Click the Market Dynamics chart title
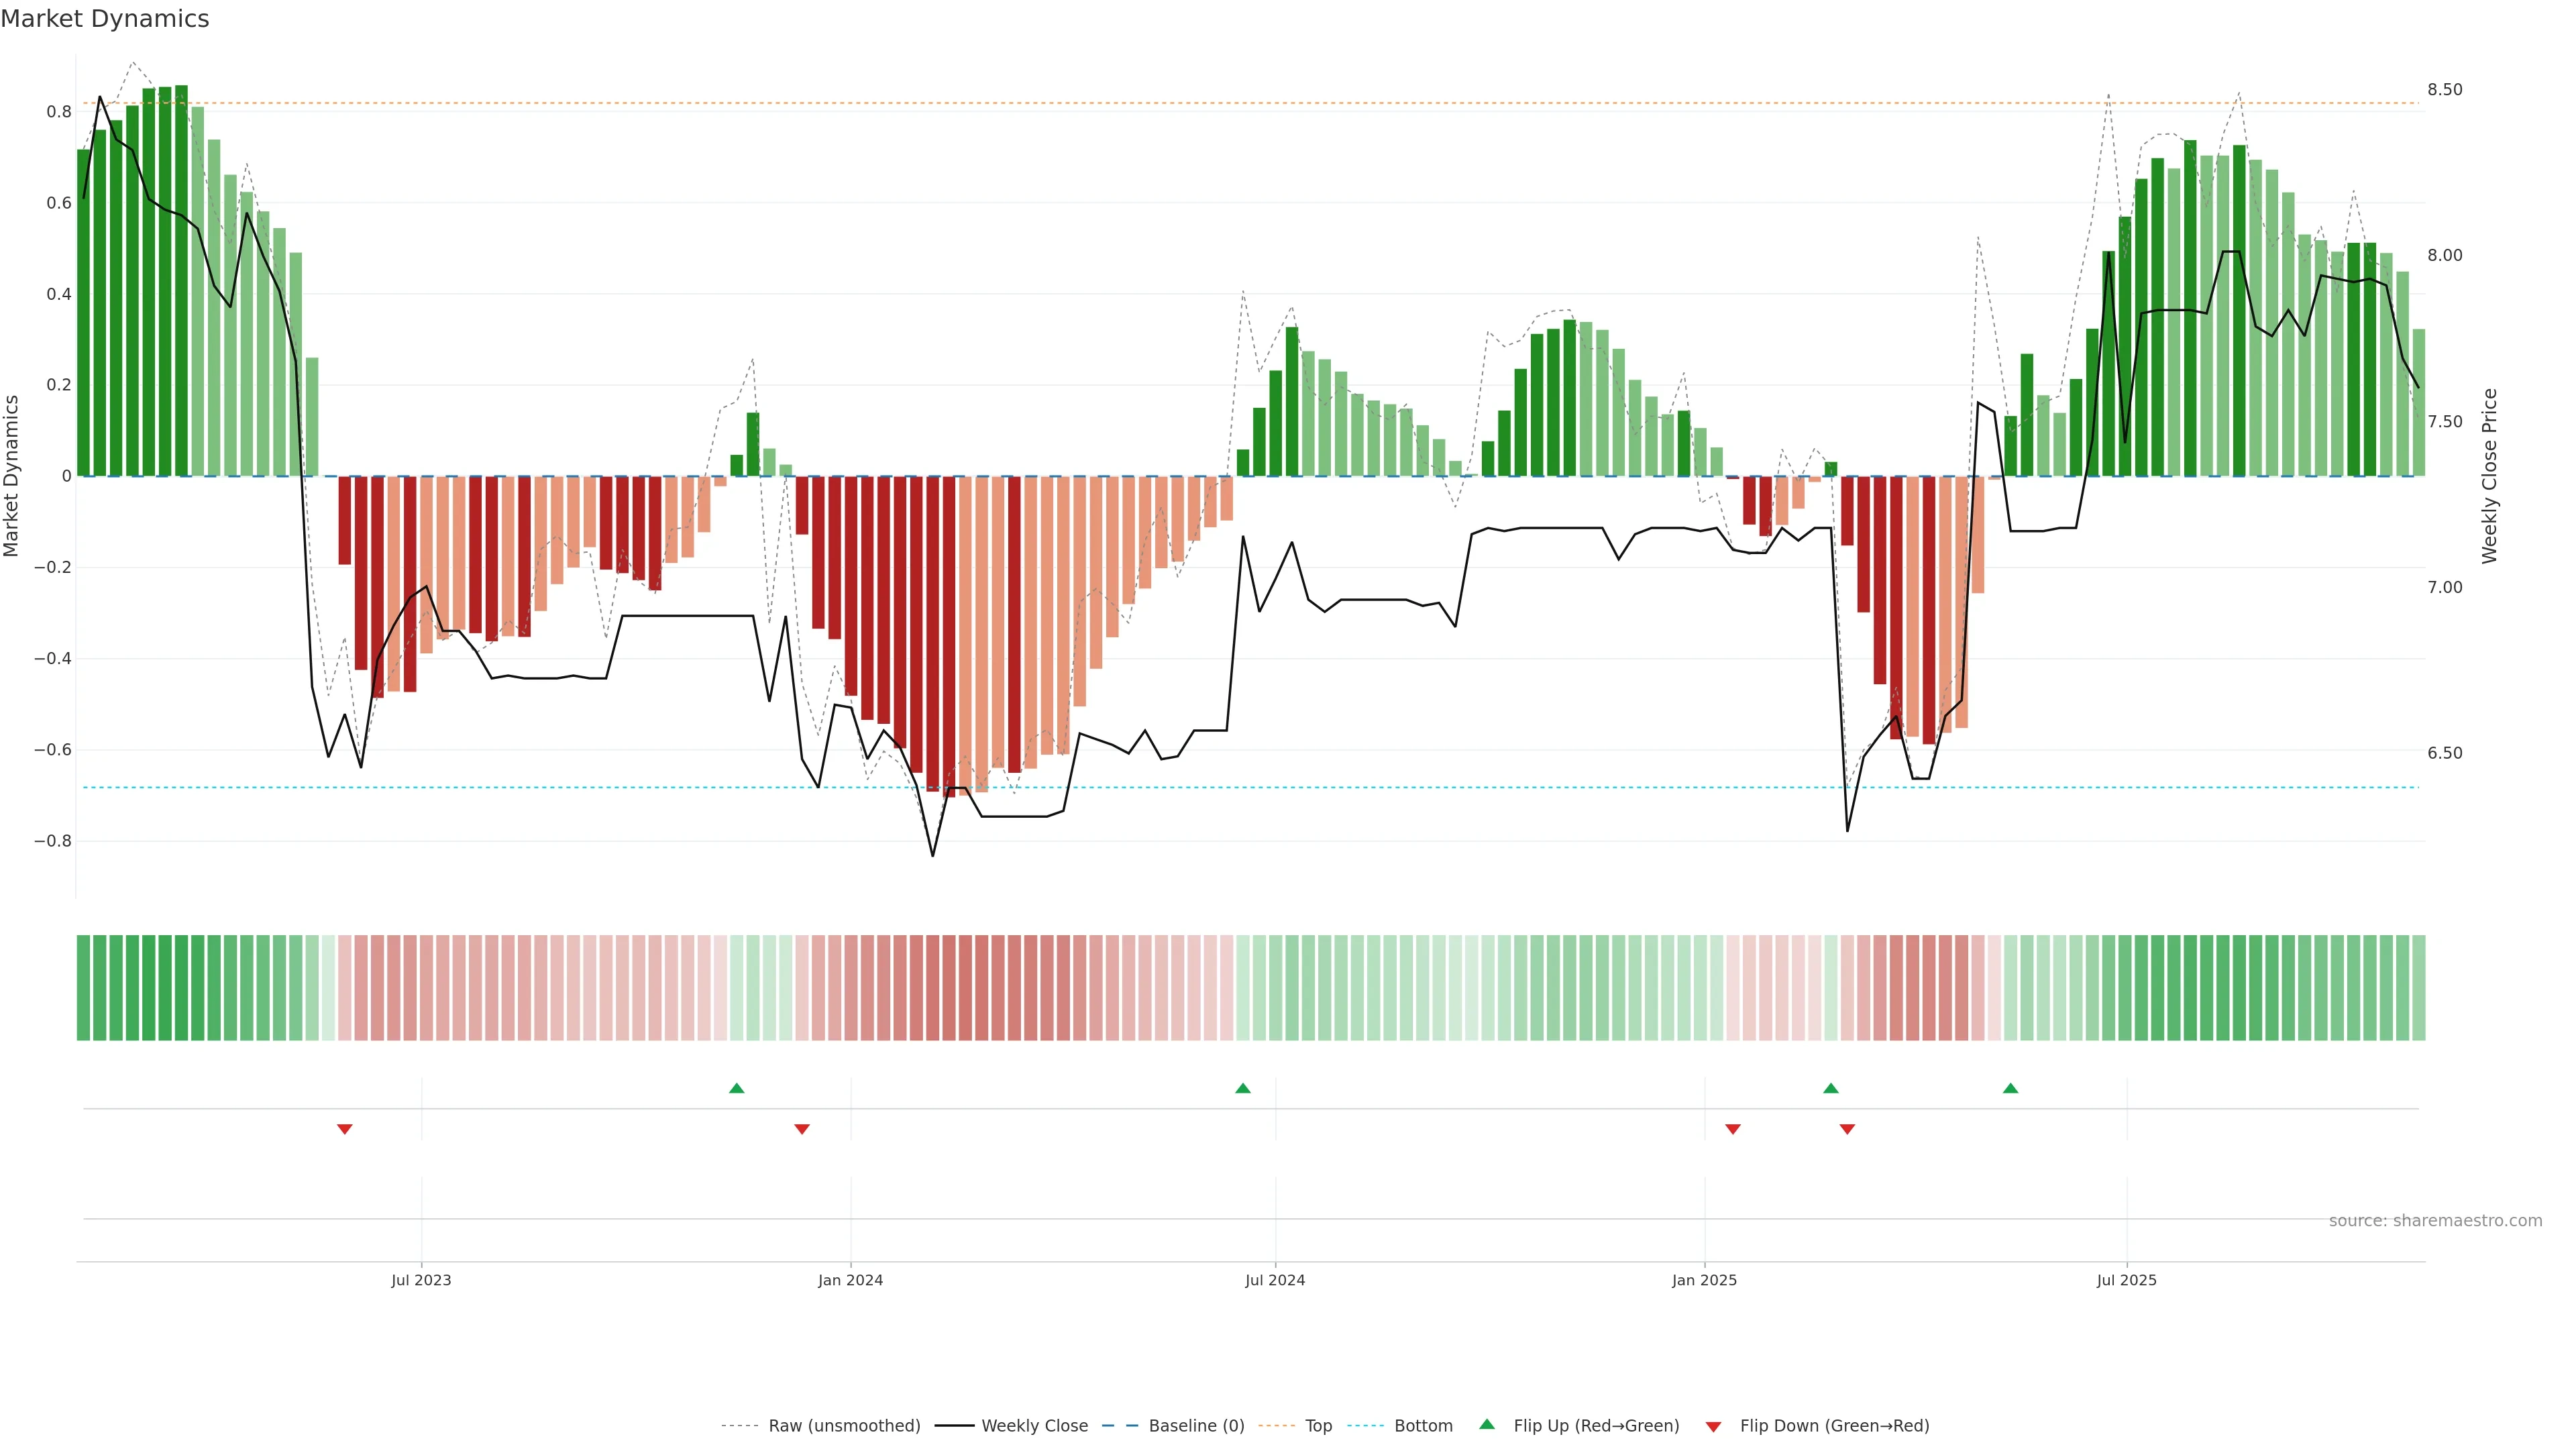Screen dimensions: 2576x1449 click(x=105, y=19)
